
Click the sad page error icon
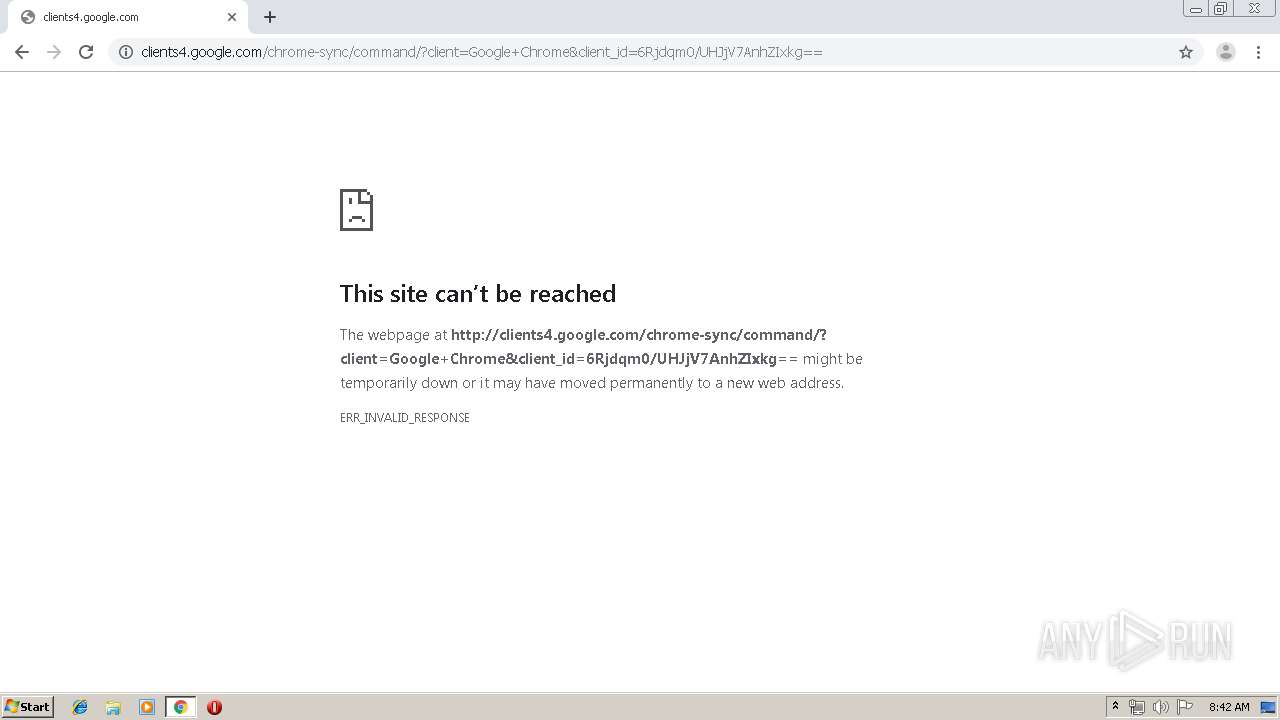(356, 210)
